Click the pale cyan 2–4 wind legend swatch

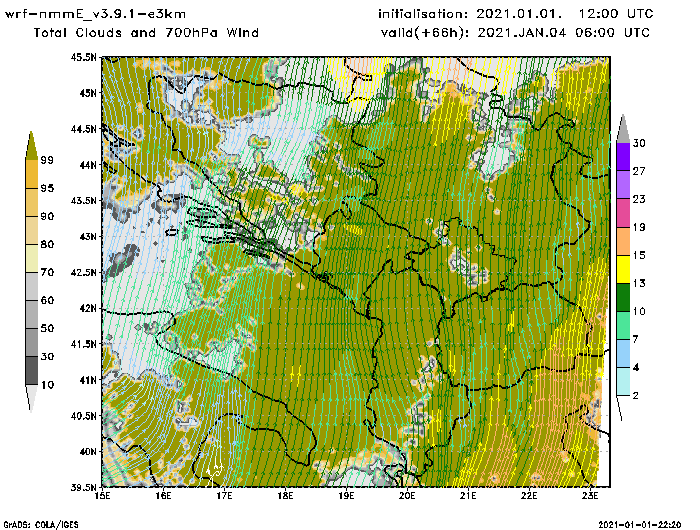[x=623, y=381]
